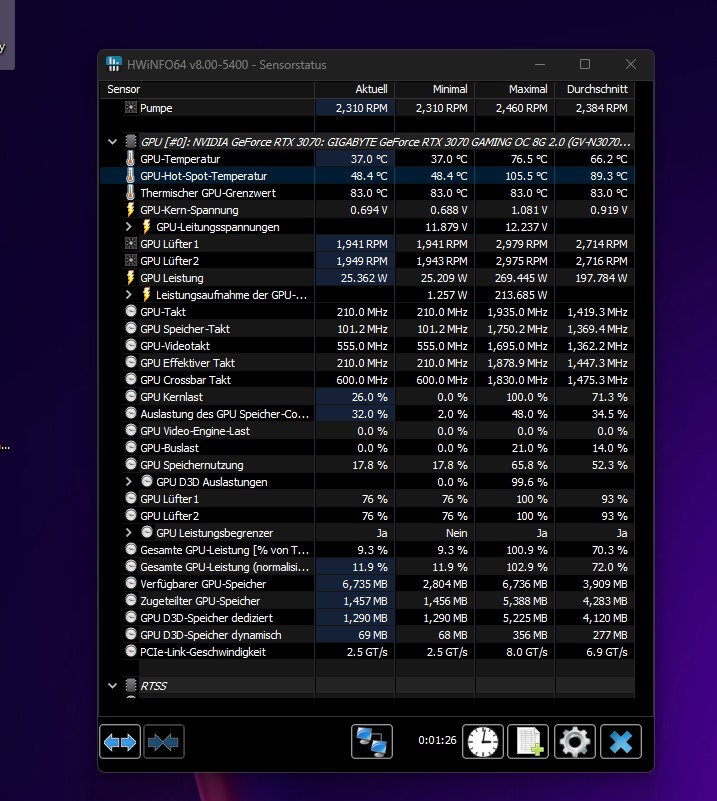Click the Minimal column header

[x=435, y=89]
